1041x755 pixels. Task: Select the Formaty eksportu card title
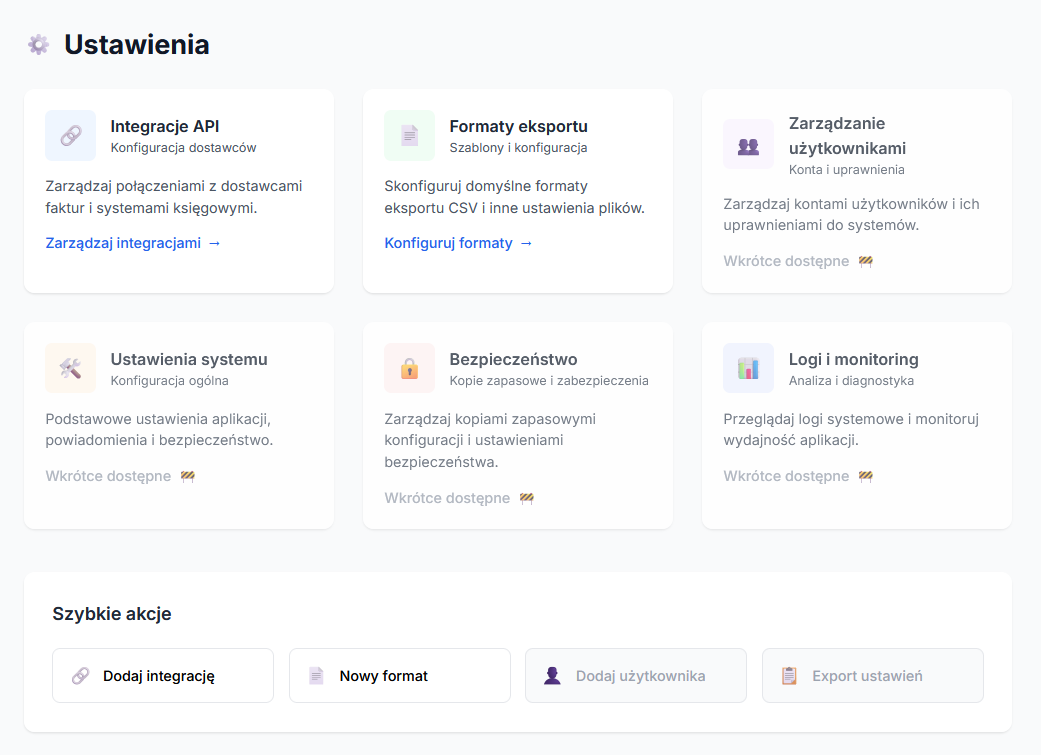tap(518, 127)
